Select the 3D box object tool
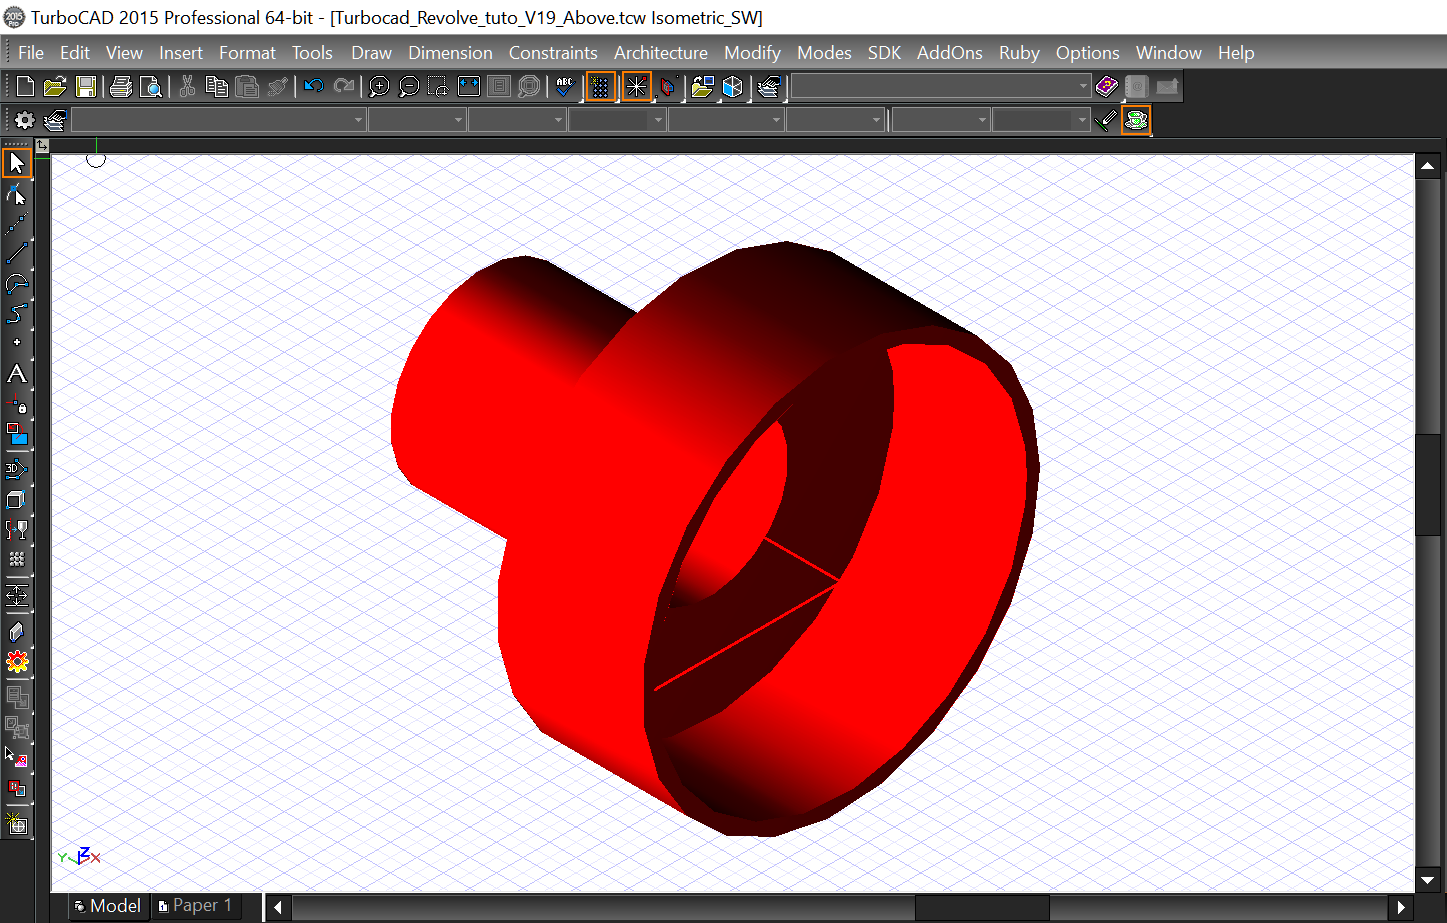The image size is (1447, 923). (17, 499)
